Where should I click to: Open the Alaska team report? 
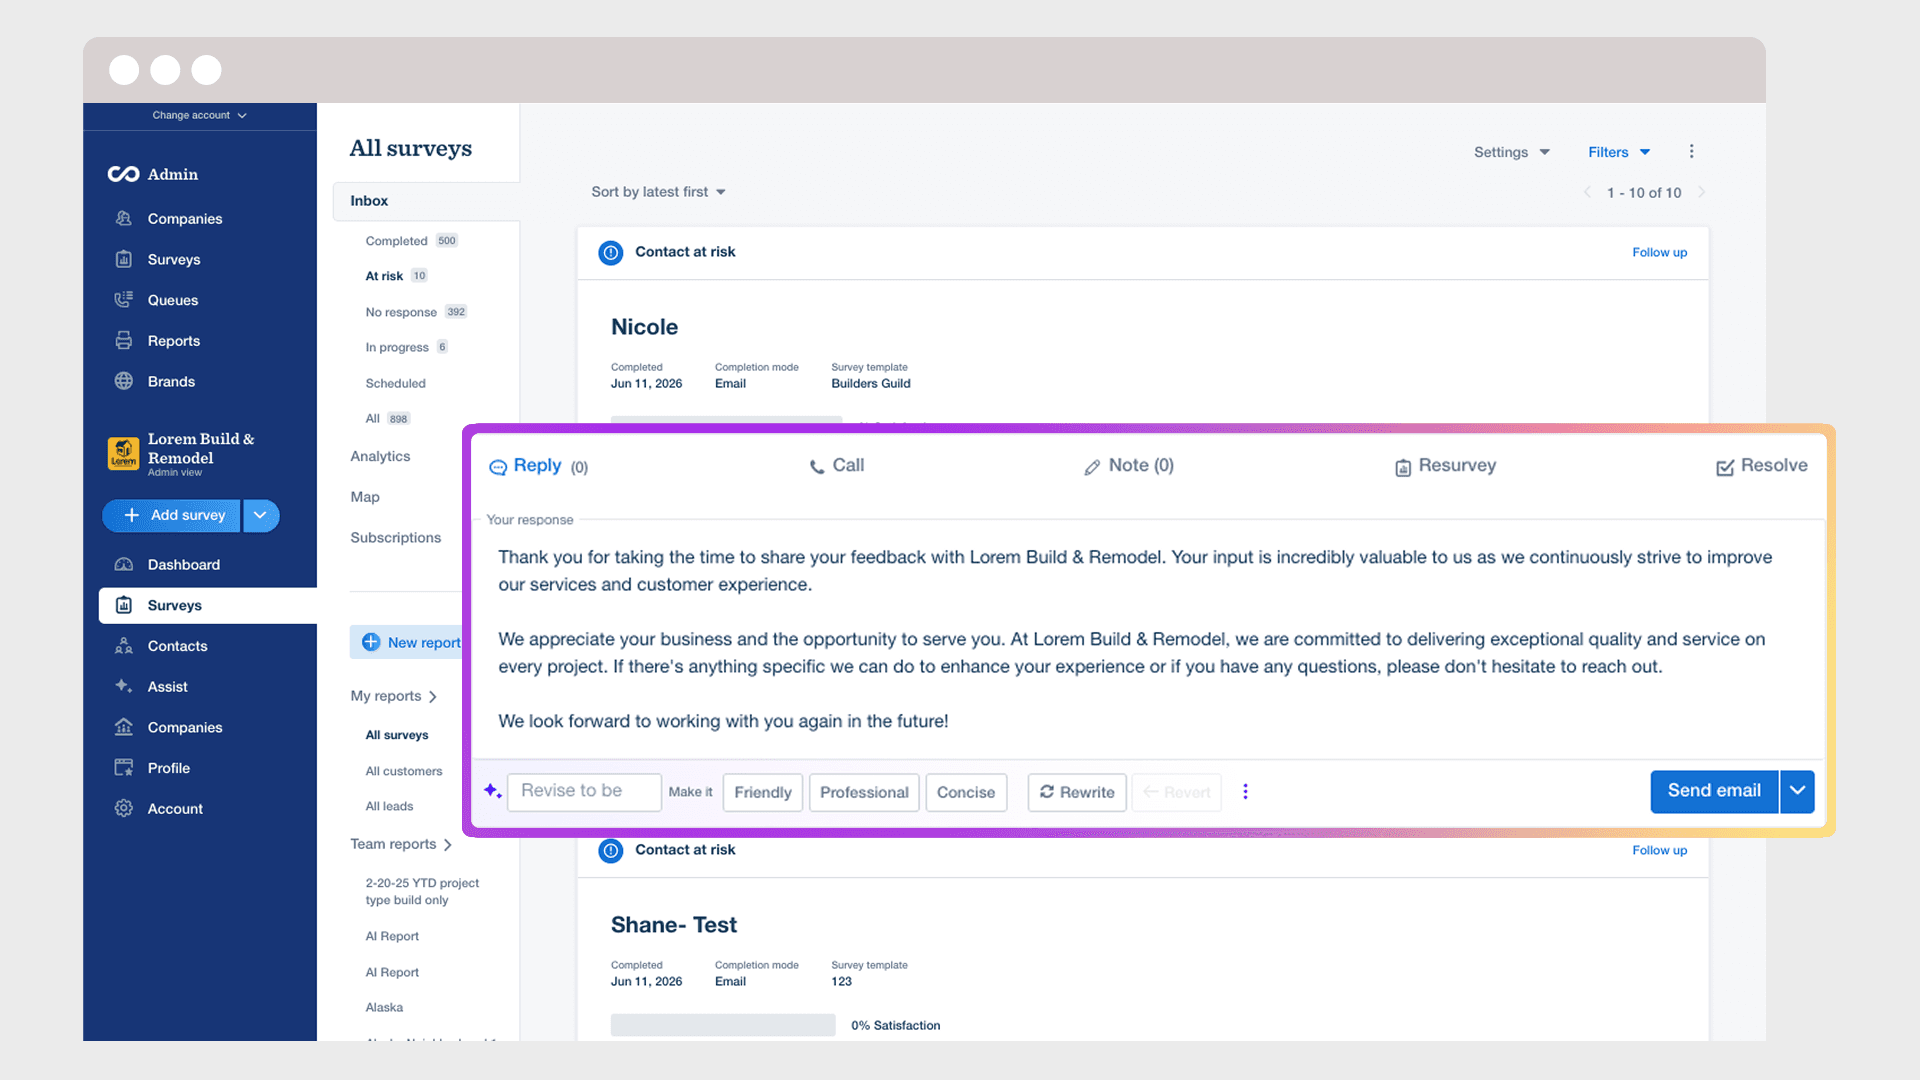[x=384, y=1007]
